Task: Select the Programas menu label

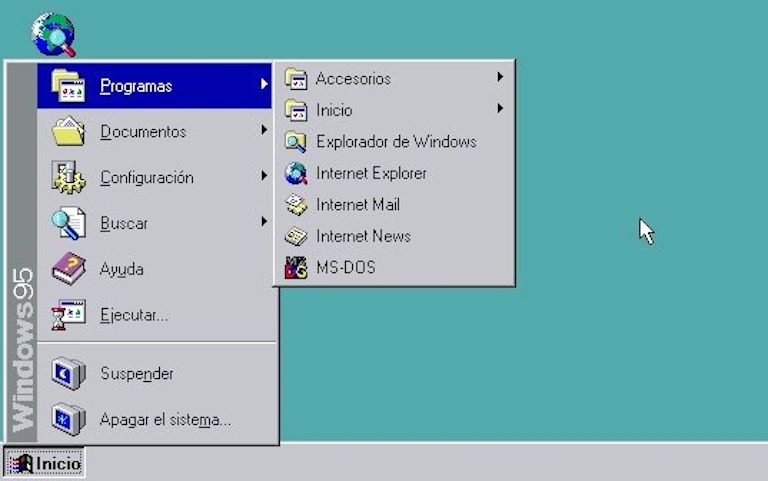Action: pos(136,86)
